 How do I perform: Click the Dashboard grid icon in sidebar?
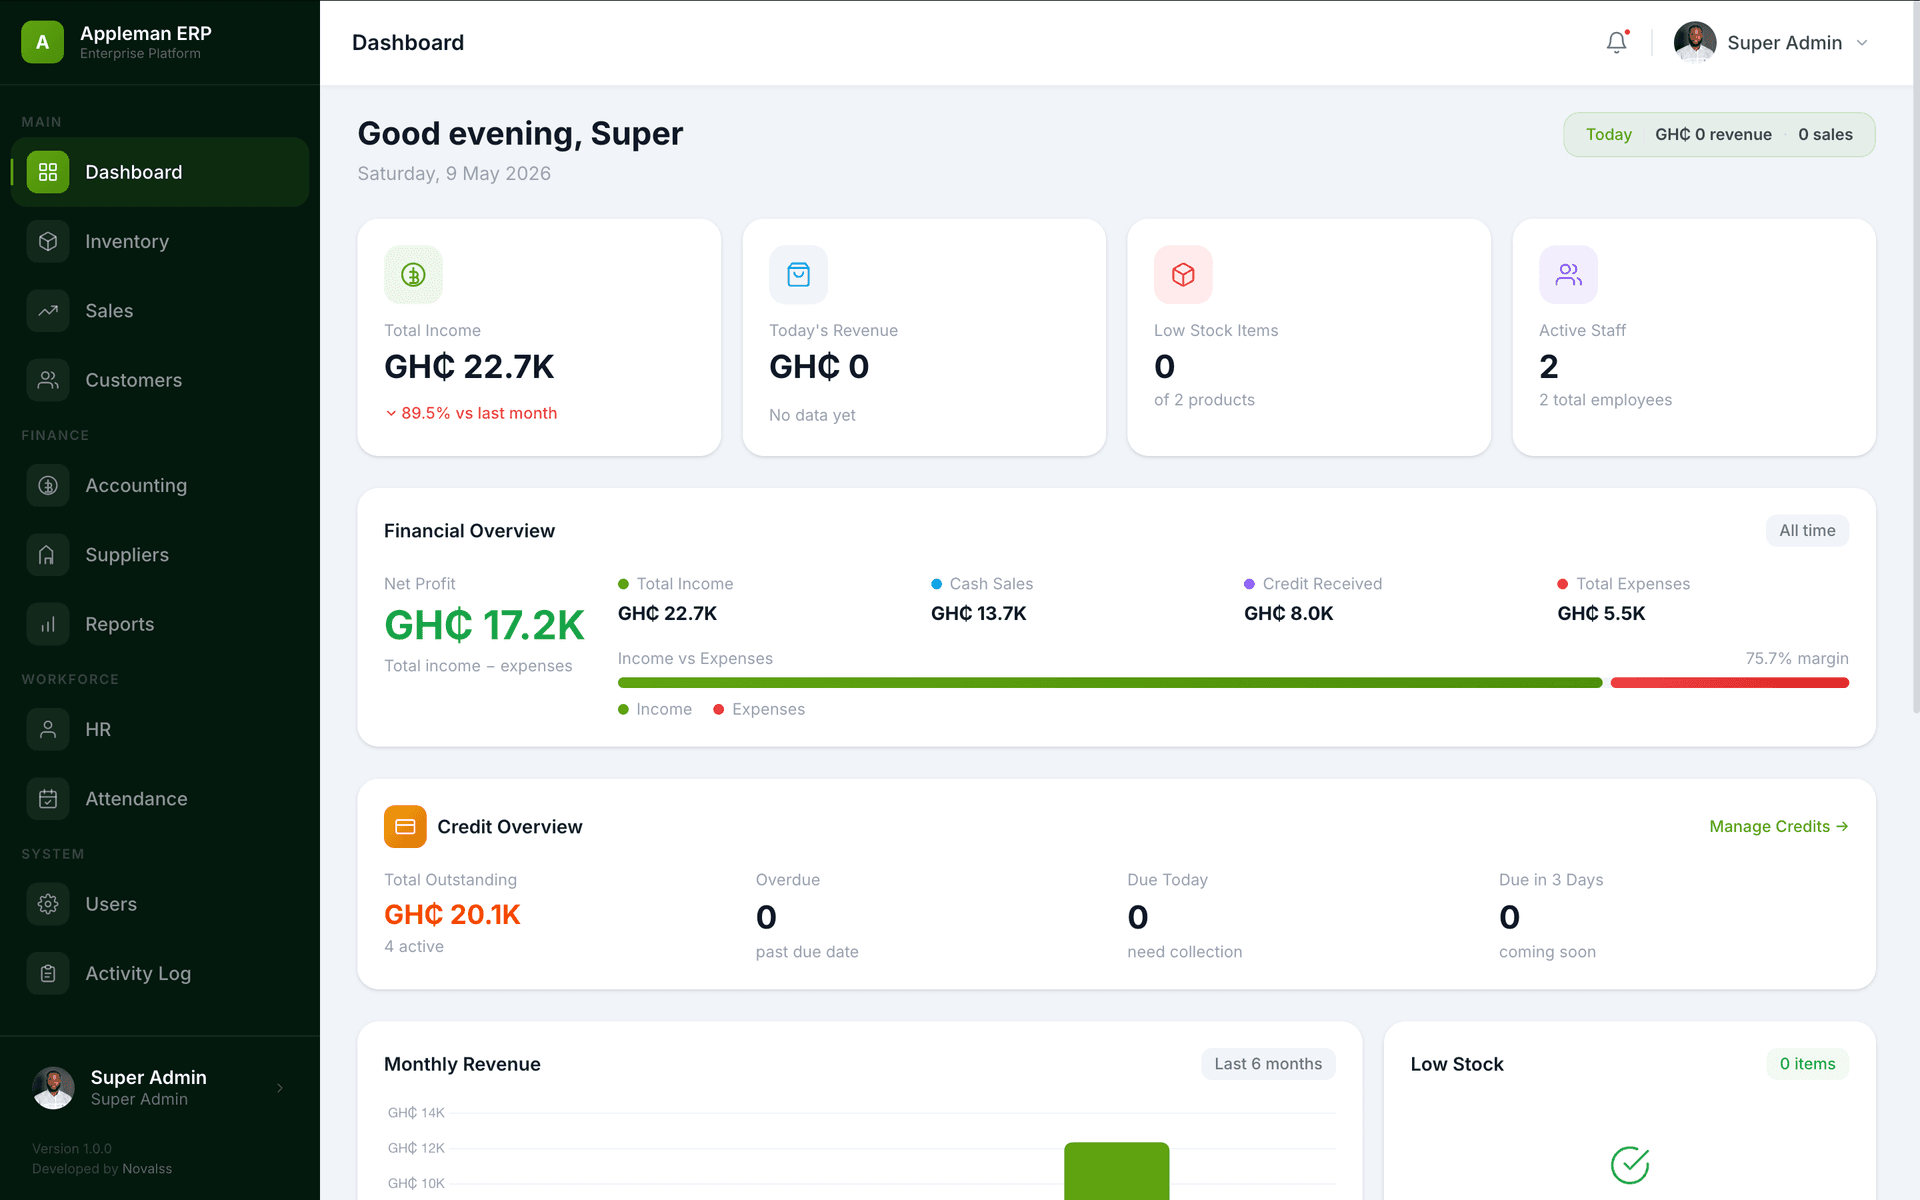pos(48,172)
